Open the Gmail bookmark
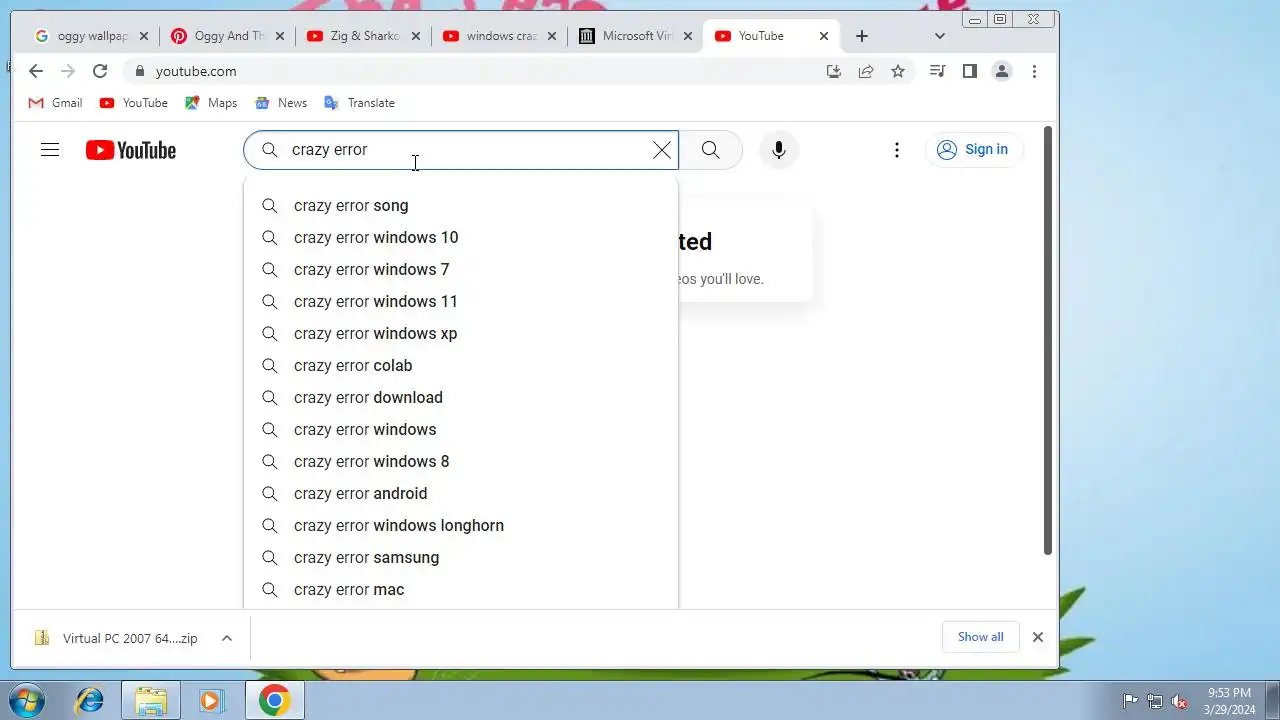1280x720 pixels. (x=55, y=103)
